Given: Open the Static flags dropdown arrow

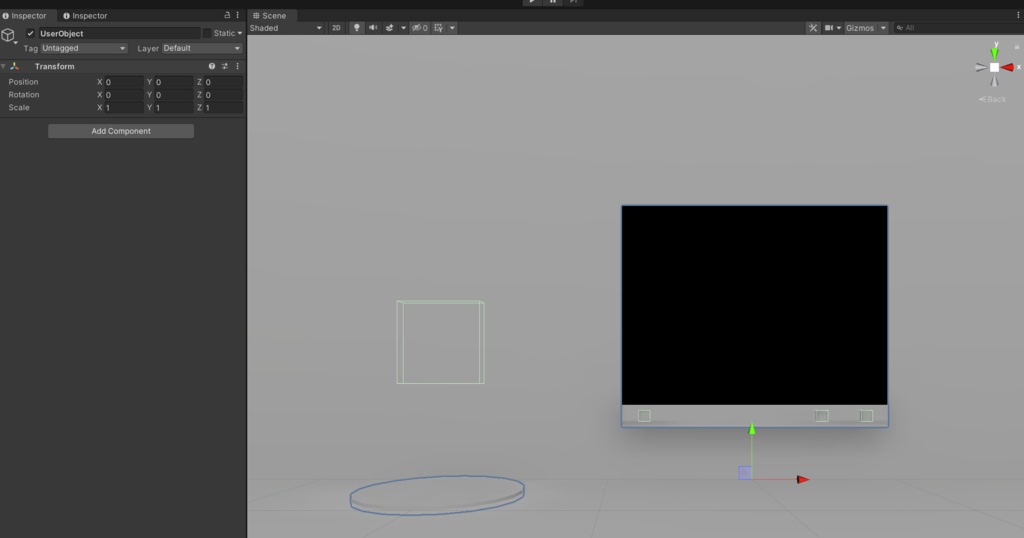Looking at the screenshot, I should (240, 33).
